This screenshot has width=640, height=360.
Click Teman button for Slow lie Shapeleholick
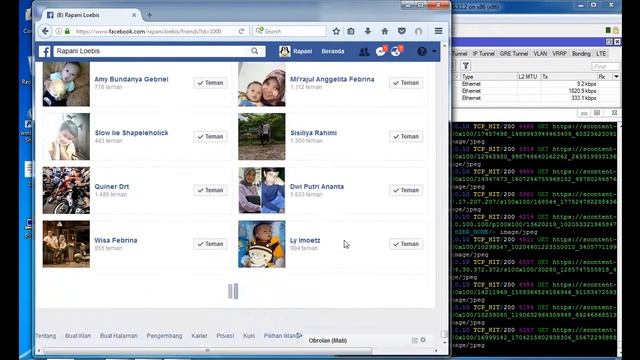point(210,136)
